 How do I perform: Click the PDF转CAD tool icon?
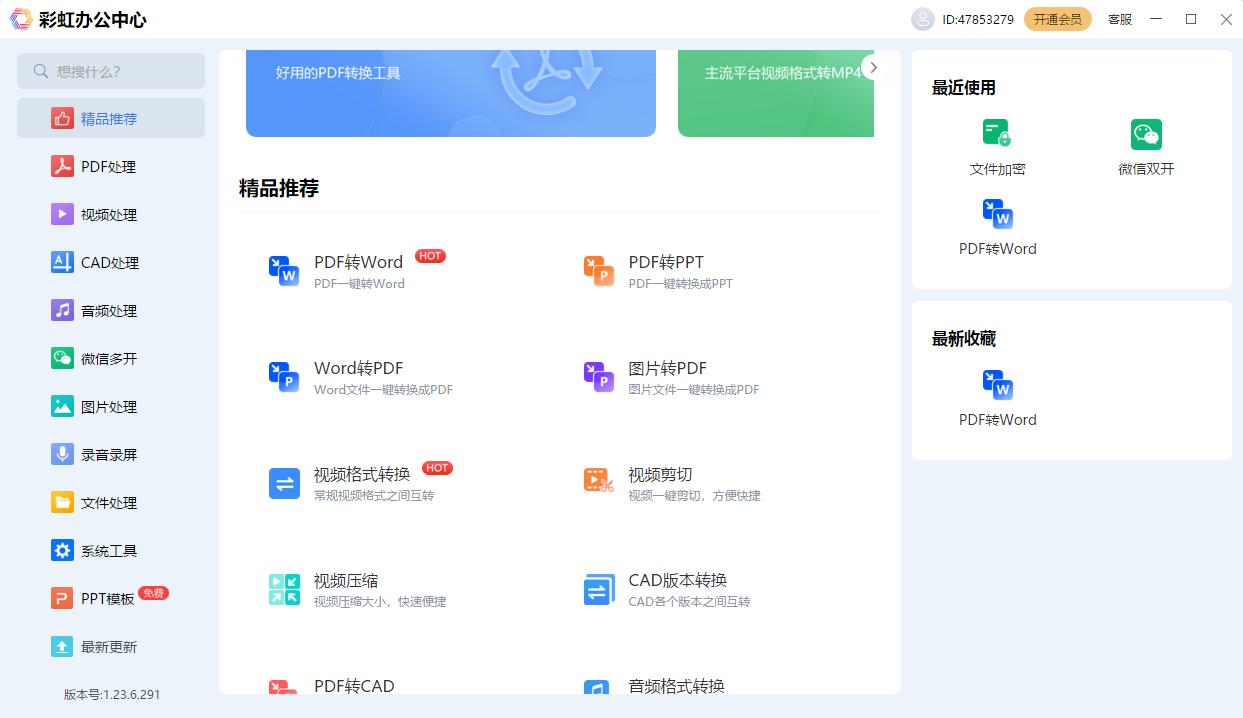tap(284, 690)
